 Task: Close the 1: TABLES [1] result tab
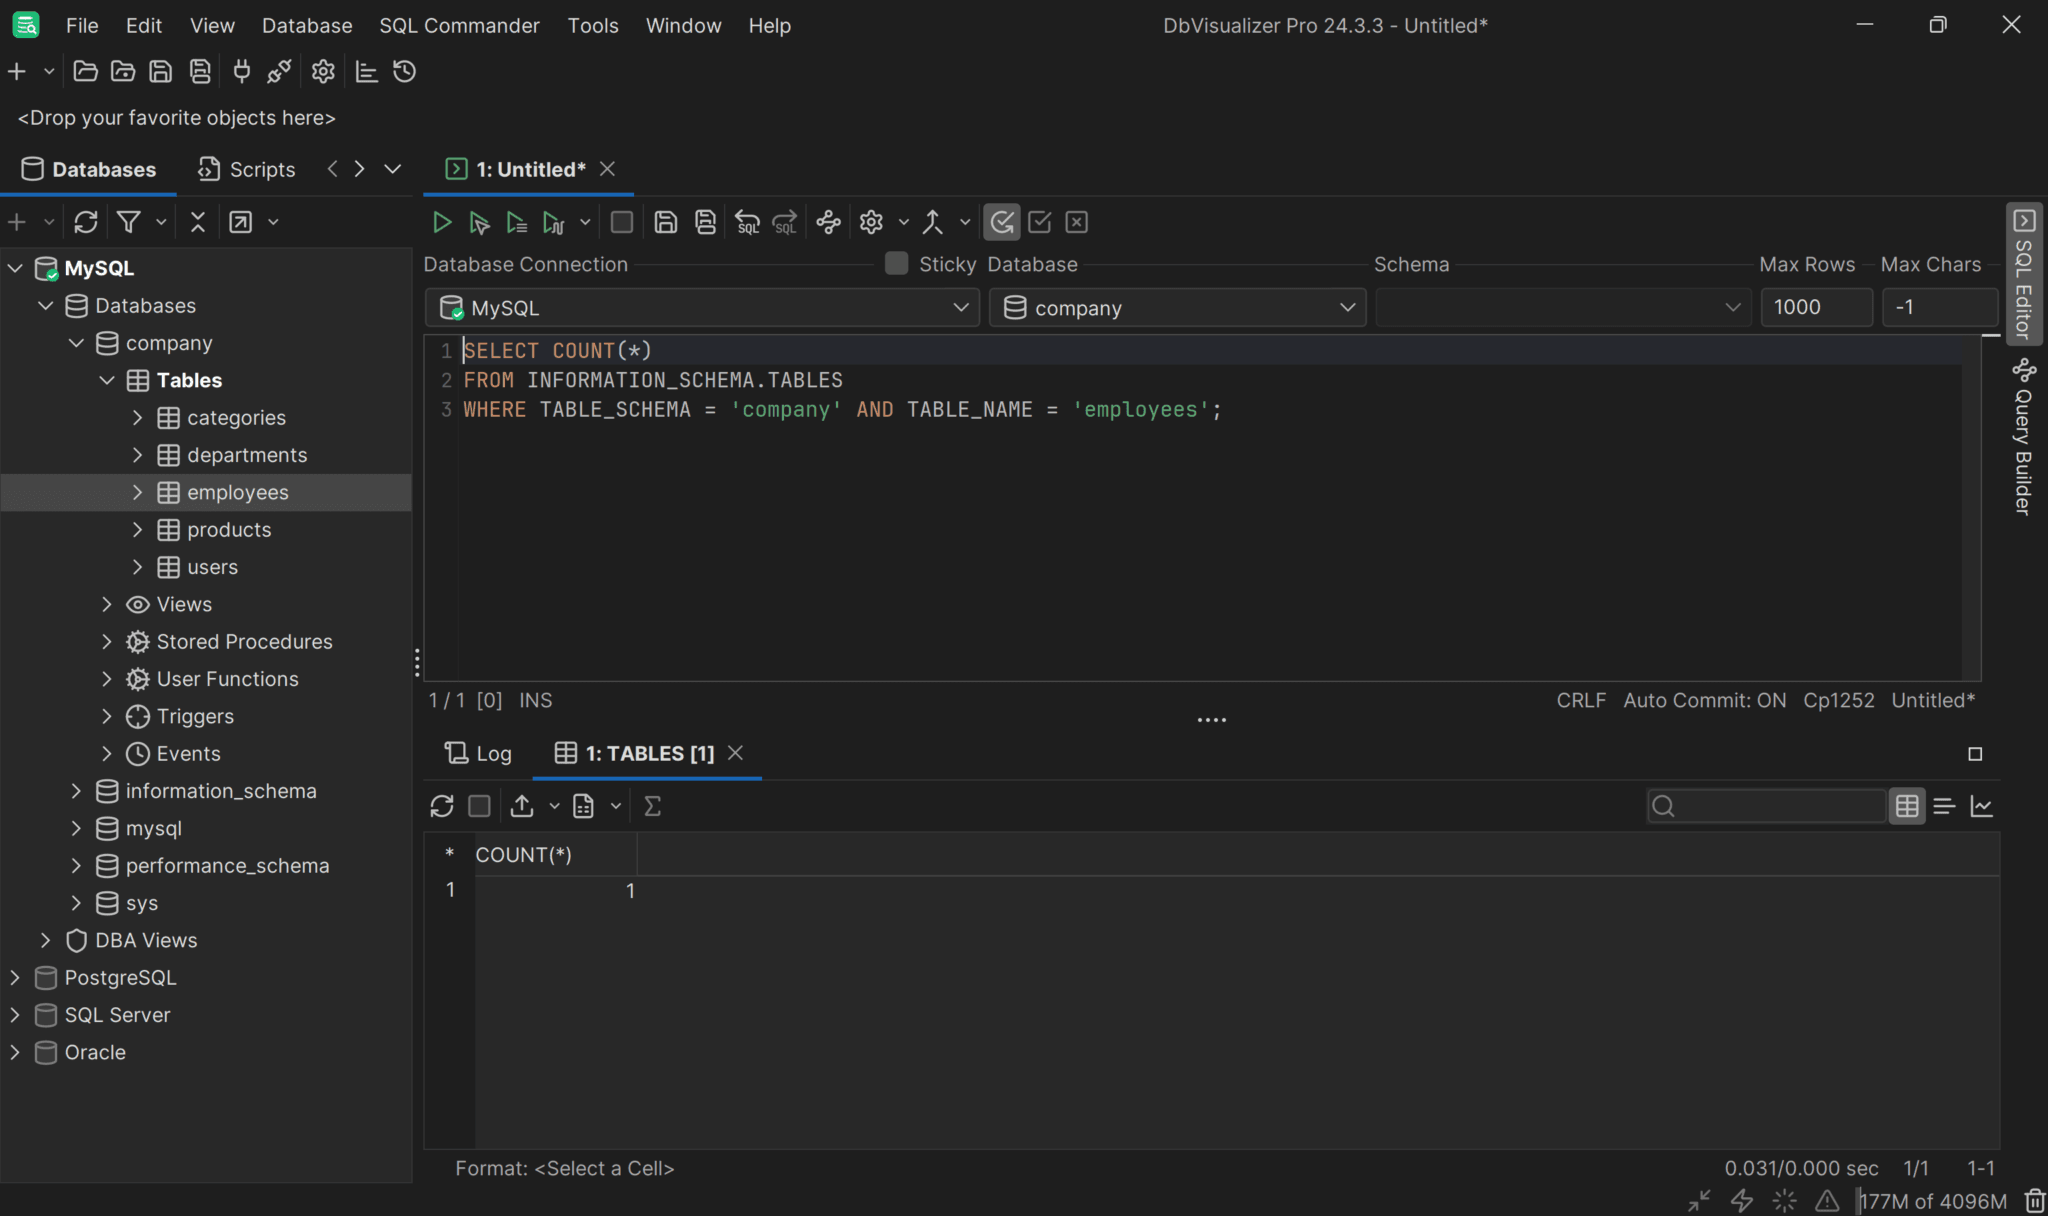[x=735, y=753]
